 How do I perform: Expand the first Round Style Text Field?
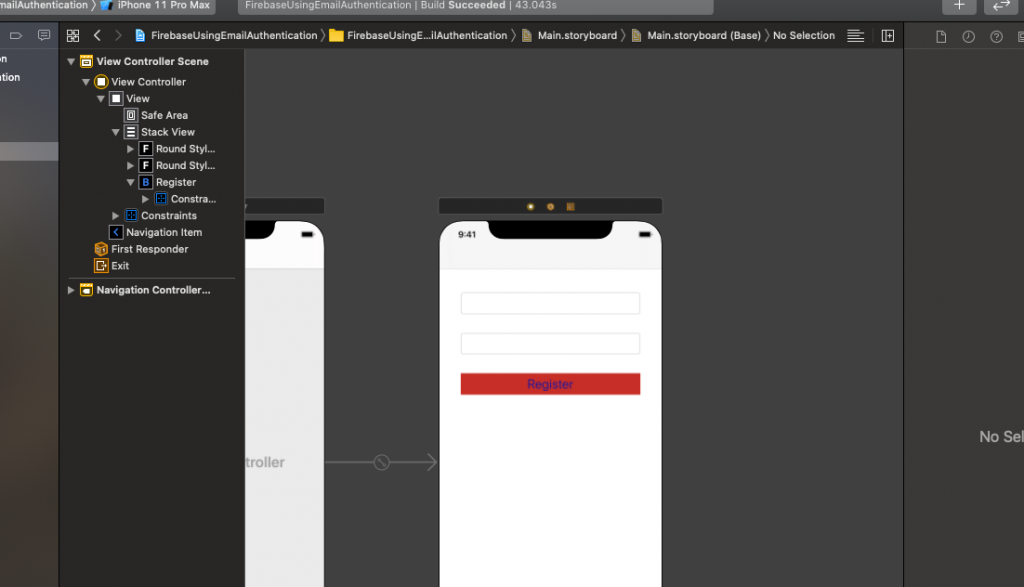(x=130, y=148)
